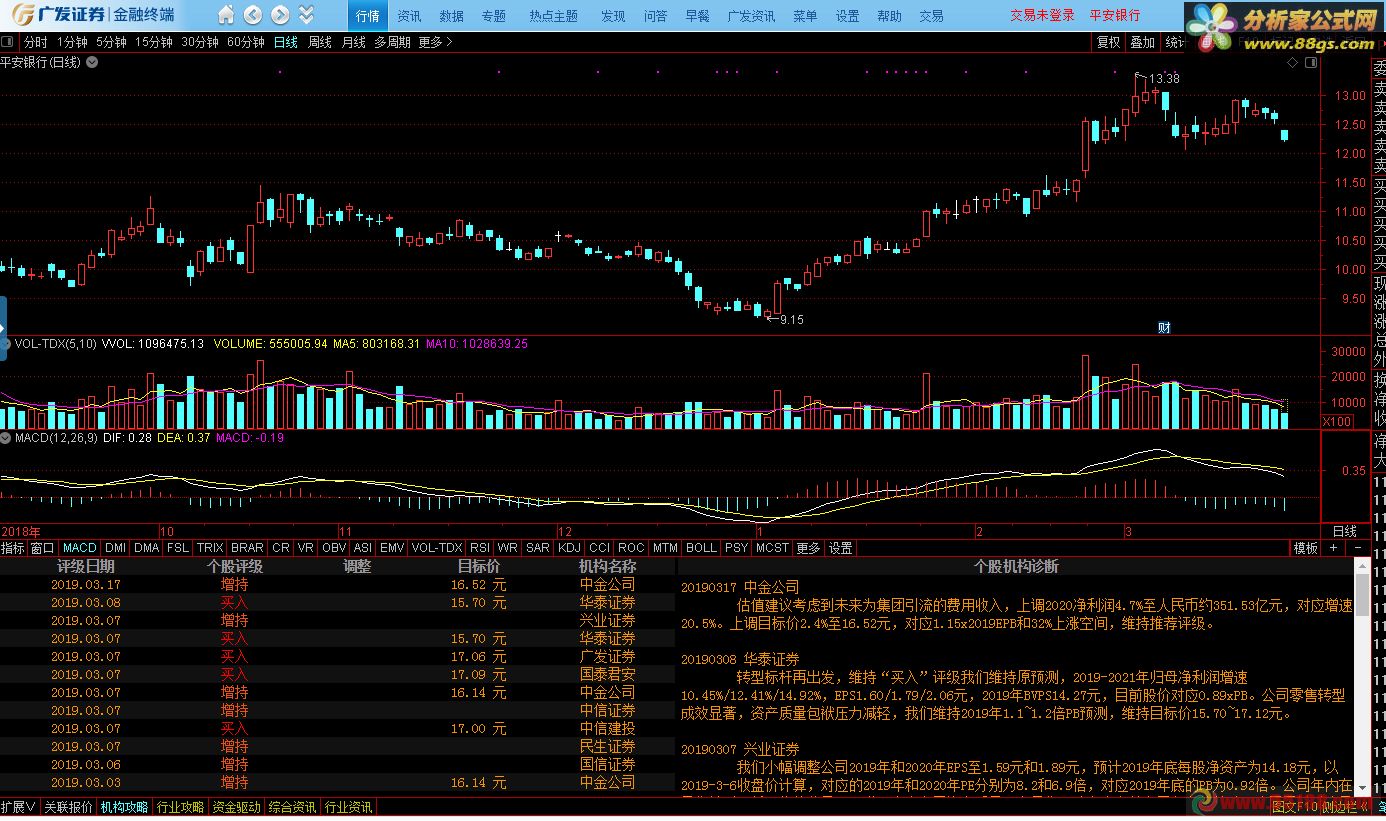Open the VOL-TDX indicator dropdown arrow
The height and width of the screenshot is (821, 1386).
pyautogui.click(x=6, y=343)
